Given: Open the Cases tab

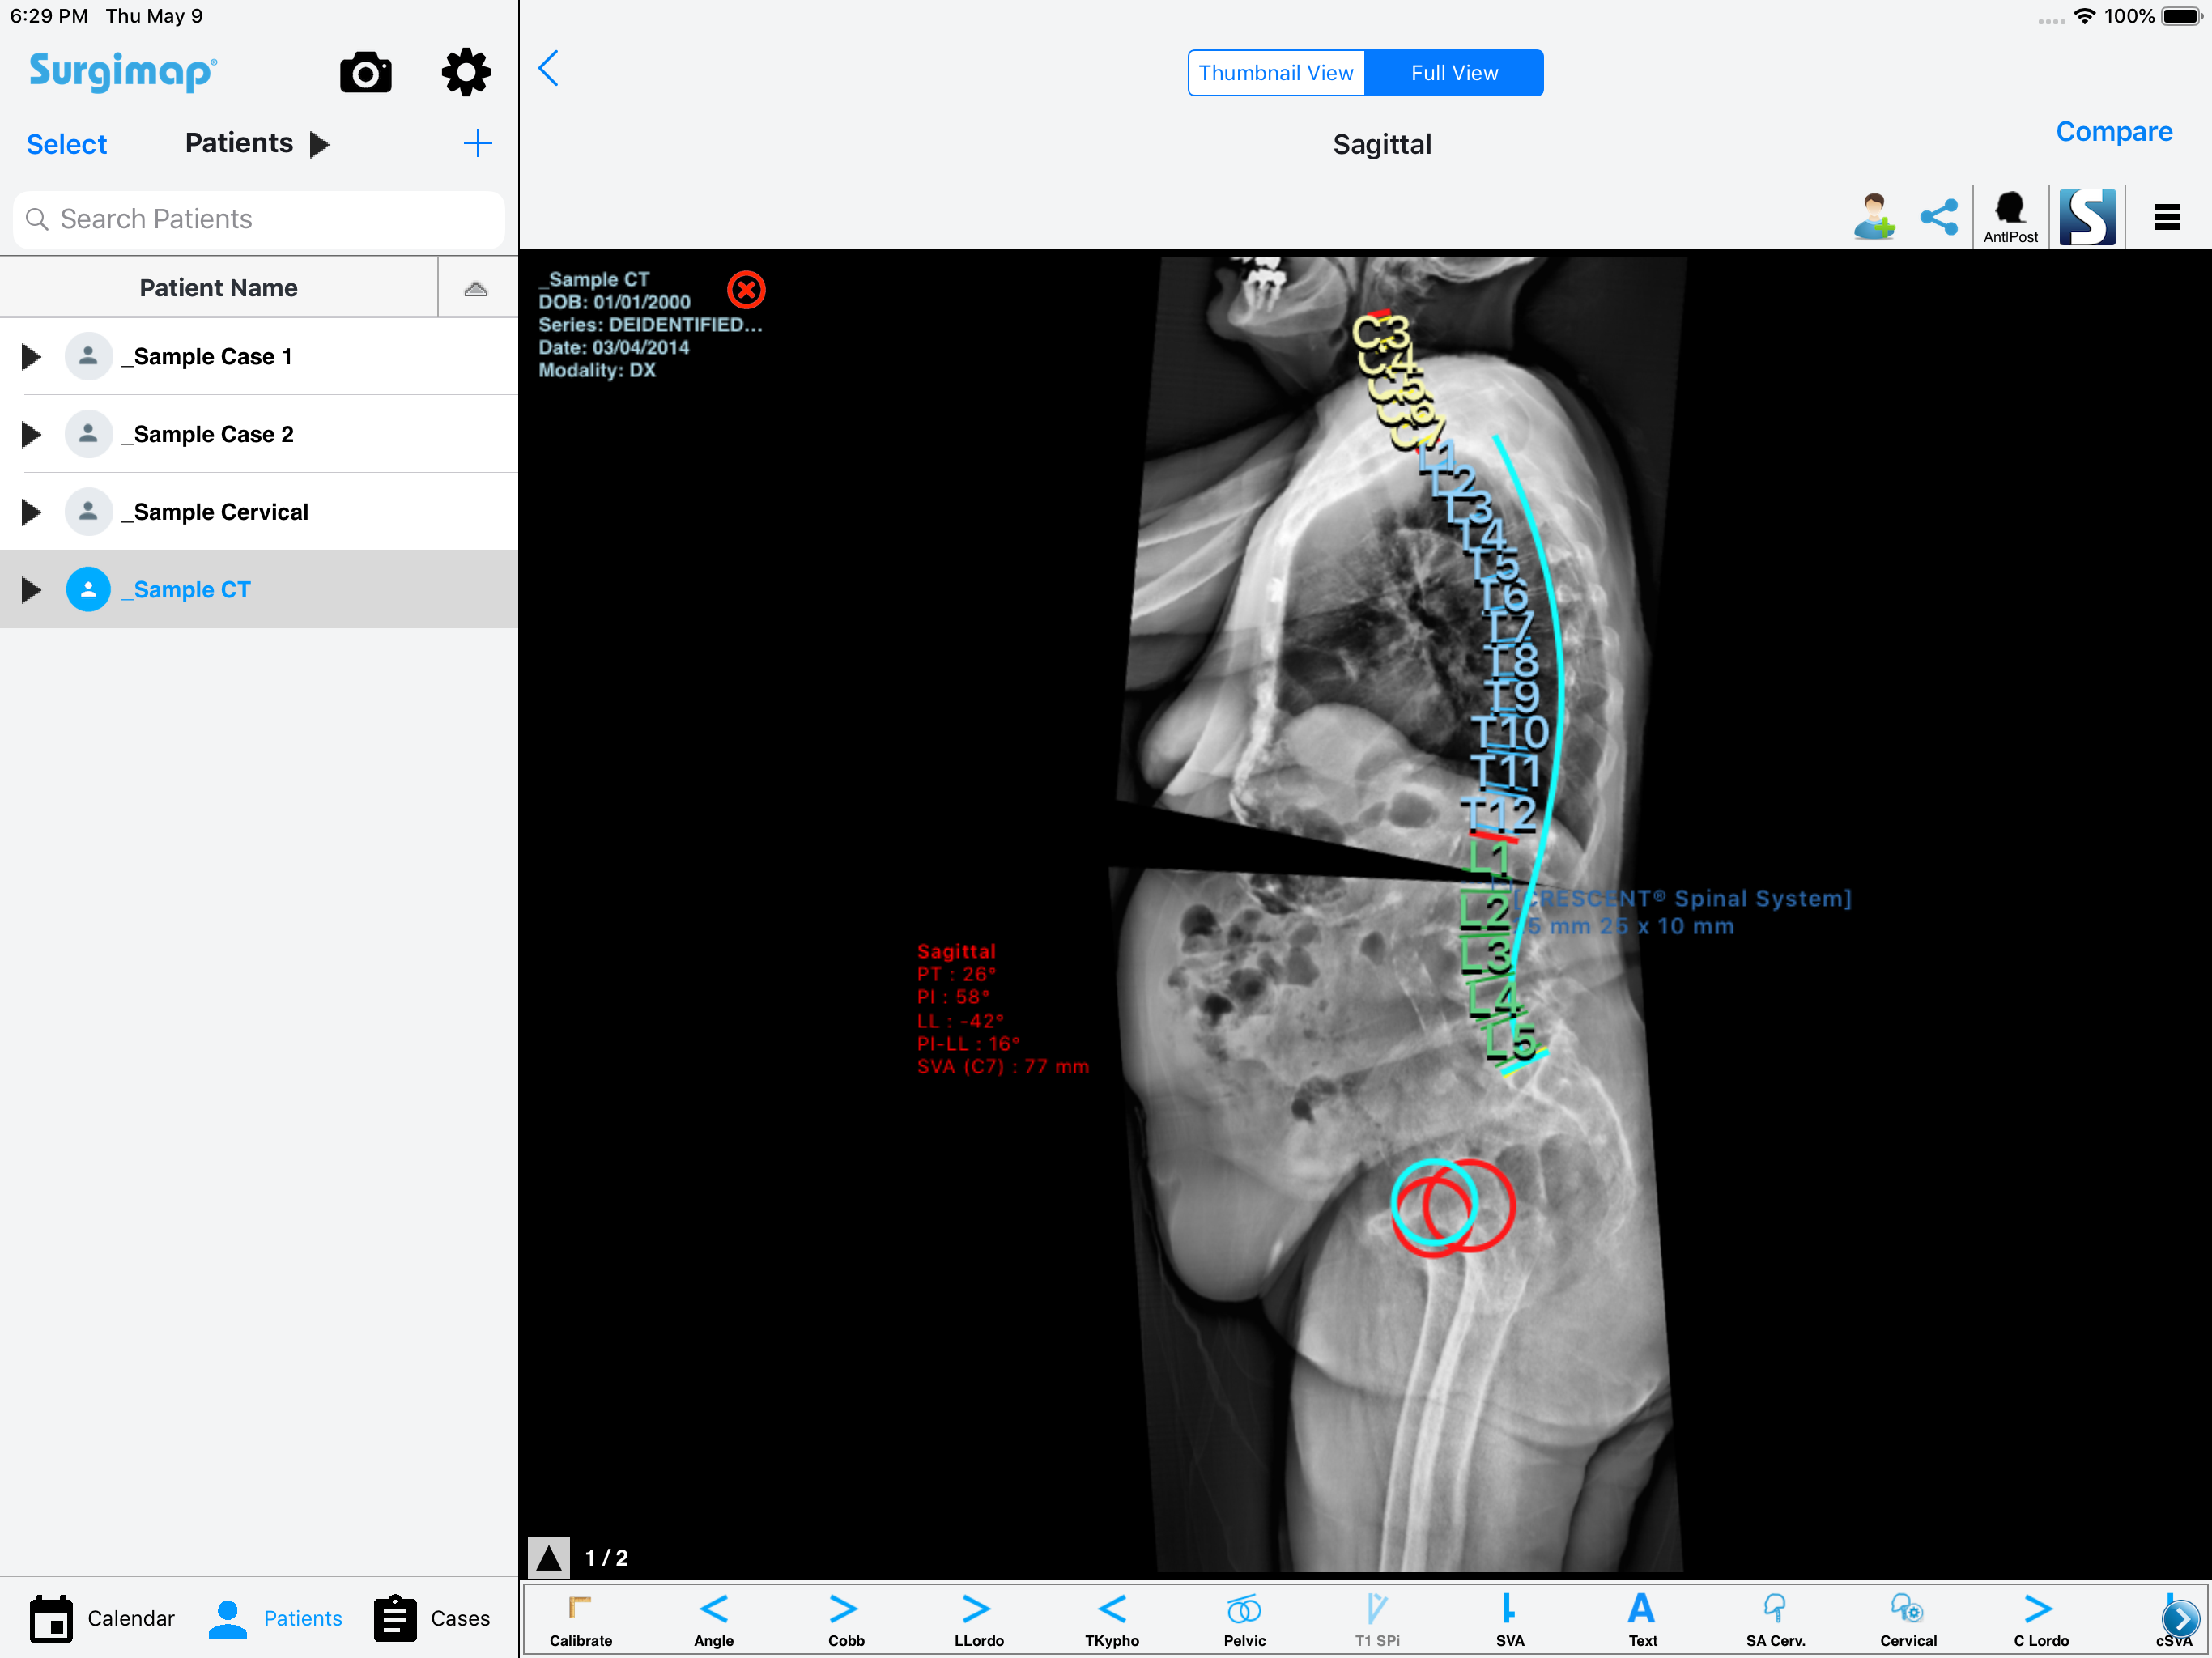Looking at the screenshot, I should click(x=432, y=1618).
